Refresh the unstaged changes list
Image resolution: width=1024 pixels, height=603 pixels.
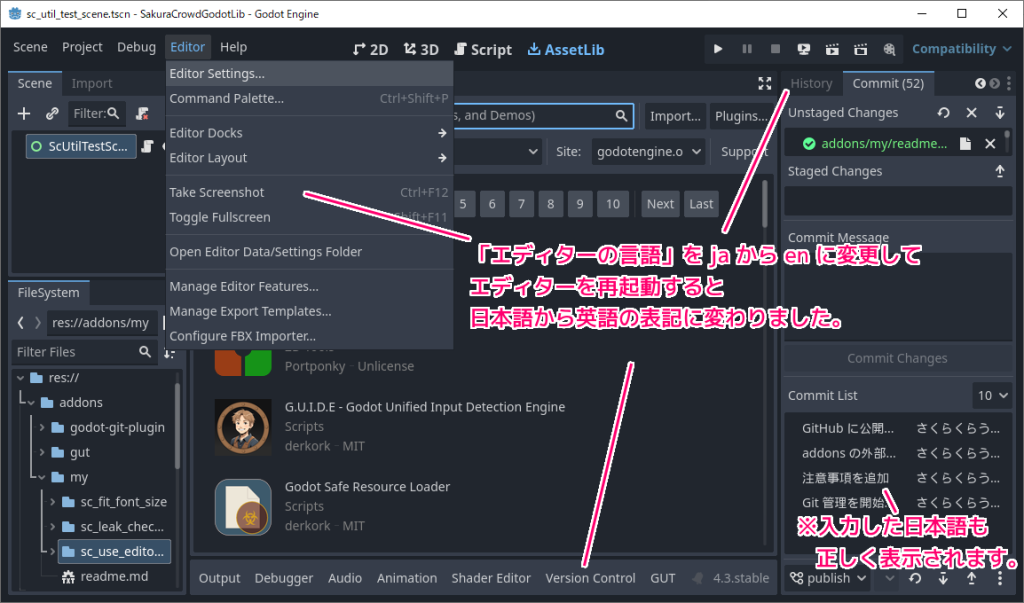point(943,113)
